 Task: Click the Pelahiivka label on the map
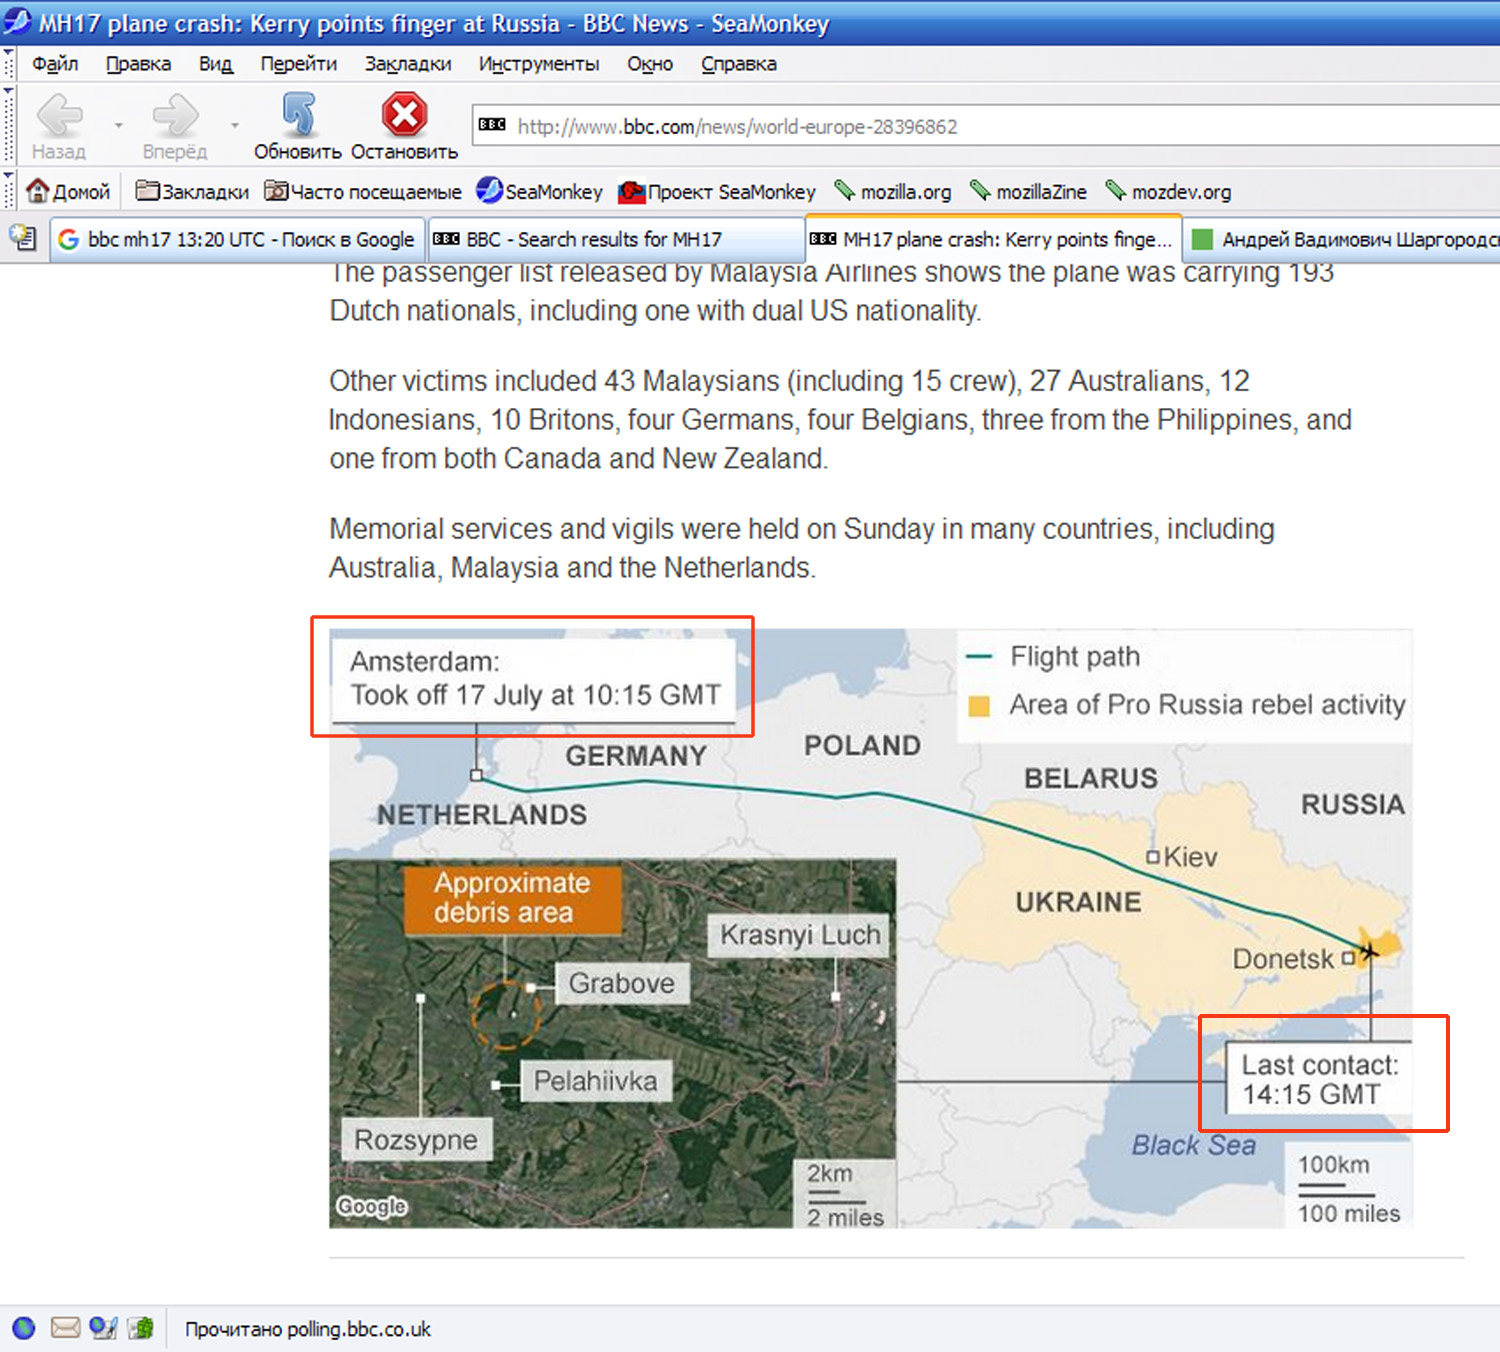click(595, 1081)
